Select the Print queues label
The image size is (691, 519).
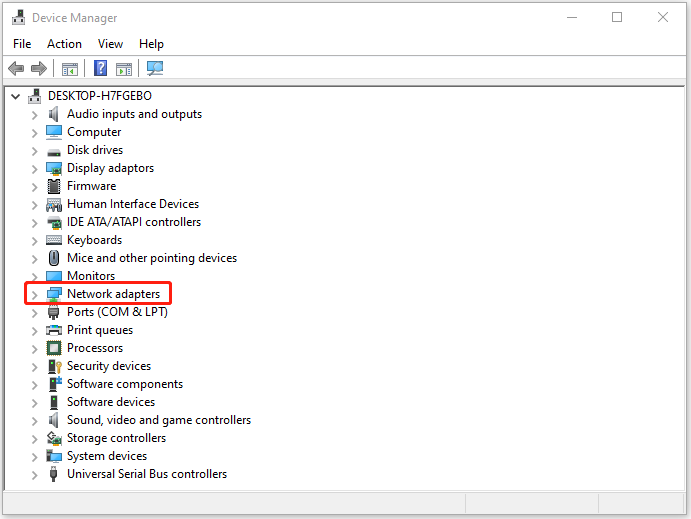point(100,330)
